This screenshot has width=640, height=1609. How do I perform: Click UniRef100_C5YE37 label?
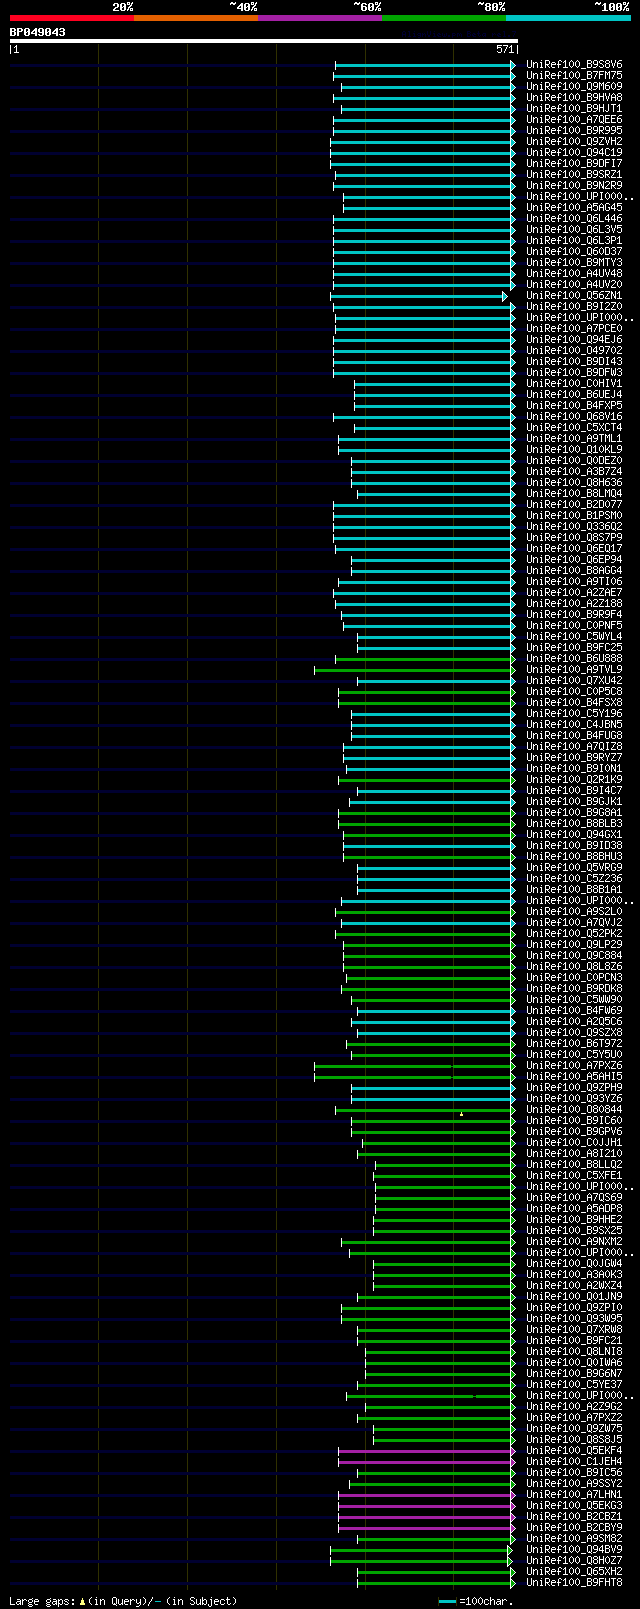click(574, 1384)
